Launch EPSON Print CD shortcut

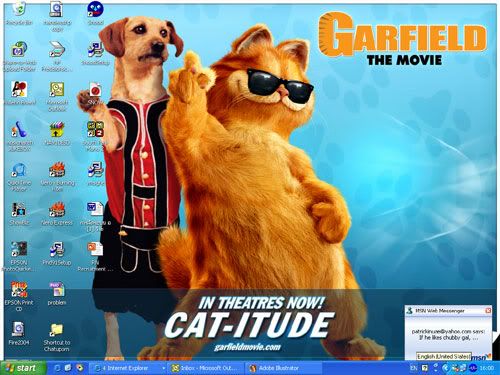coord(19,289)
